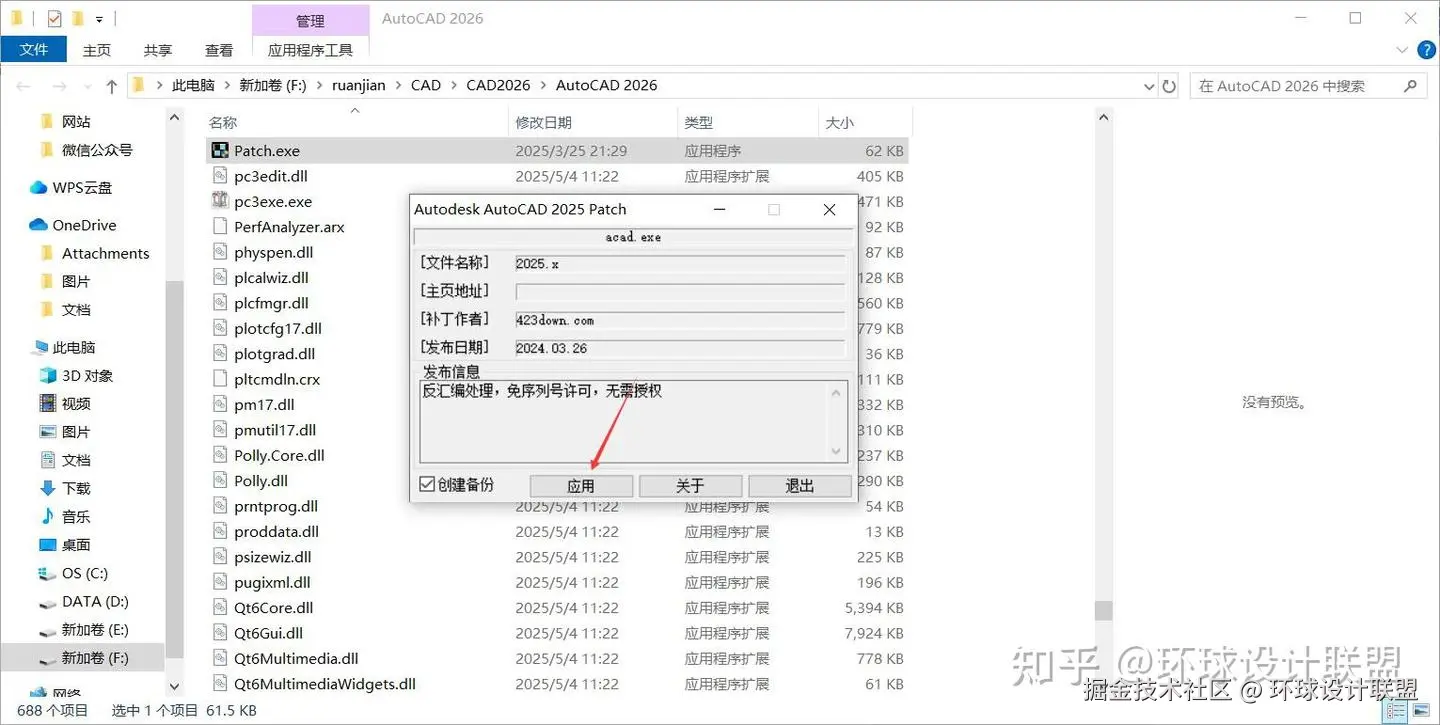
Task: Close the Autodesk AutoCAD 2025 Patch dialog
Action: (x=829, y=210)
